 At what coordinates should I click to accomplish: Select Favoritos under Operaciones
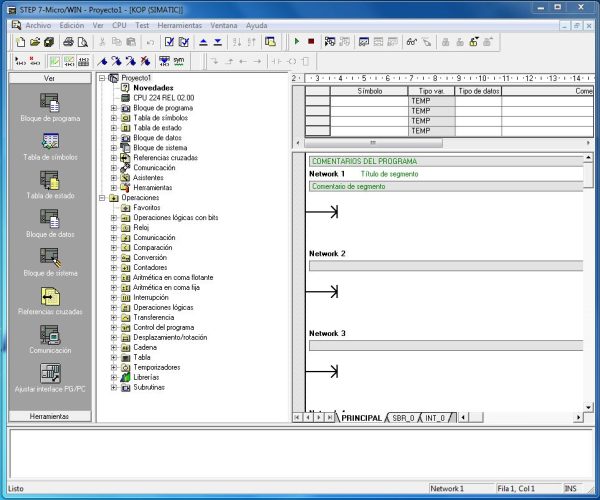click(147, 207)
